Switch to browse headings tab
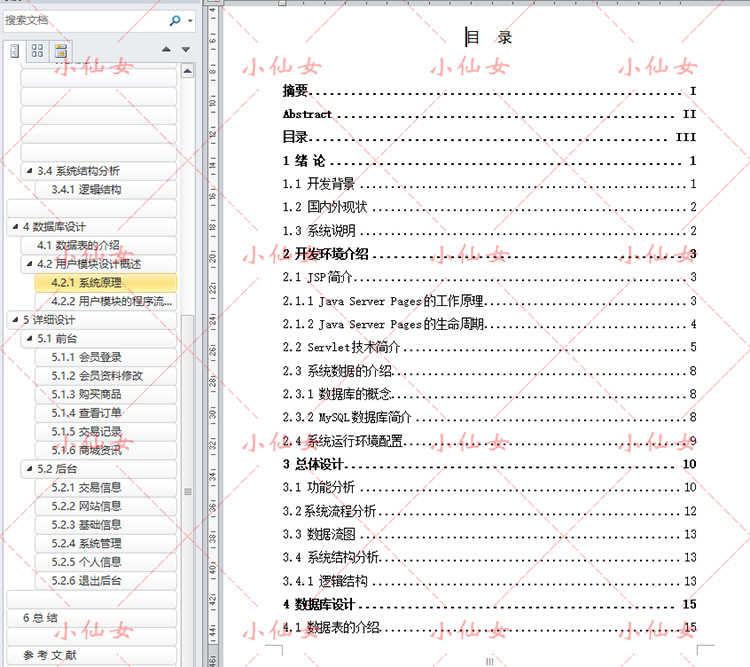Image resolution: width=750 pixels, height=667 pixels. click(x=15, y=51)
